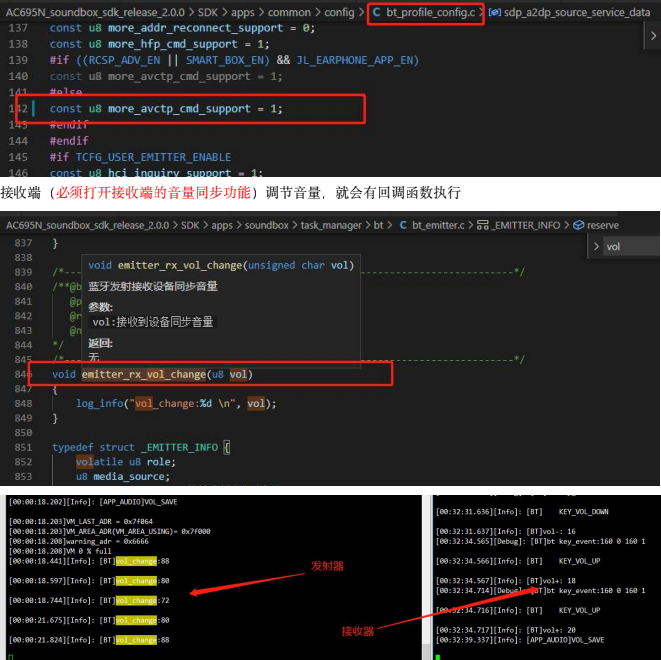Expand the chevron beside the vol find box
661x660 pixels.
click(x=596, y=247)
